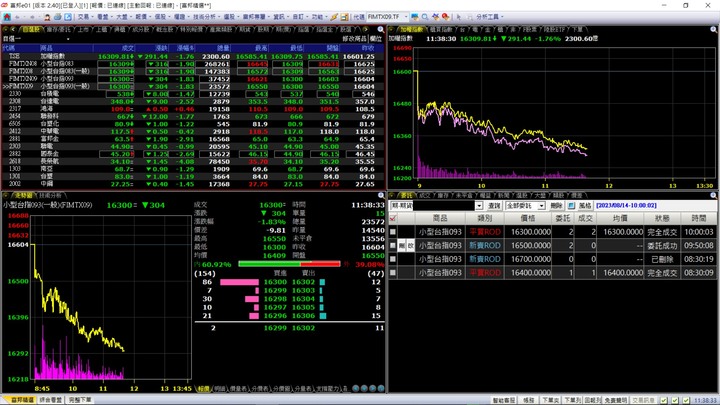Click the 智能客服 status bar button
The width and height of the screenshot is (720, 405).
(x=504, y=400)
